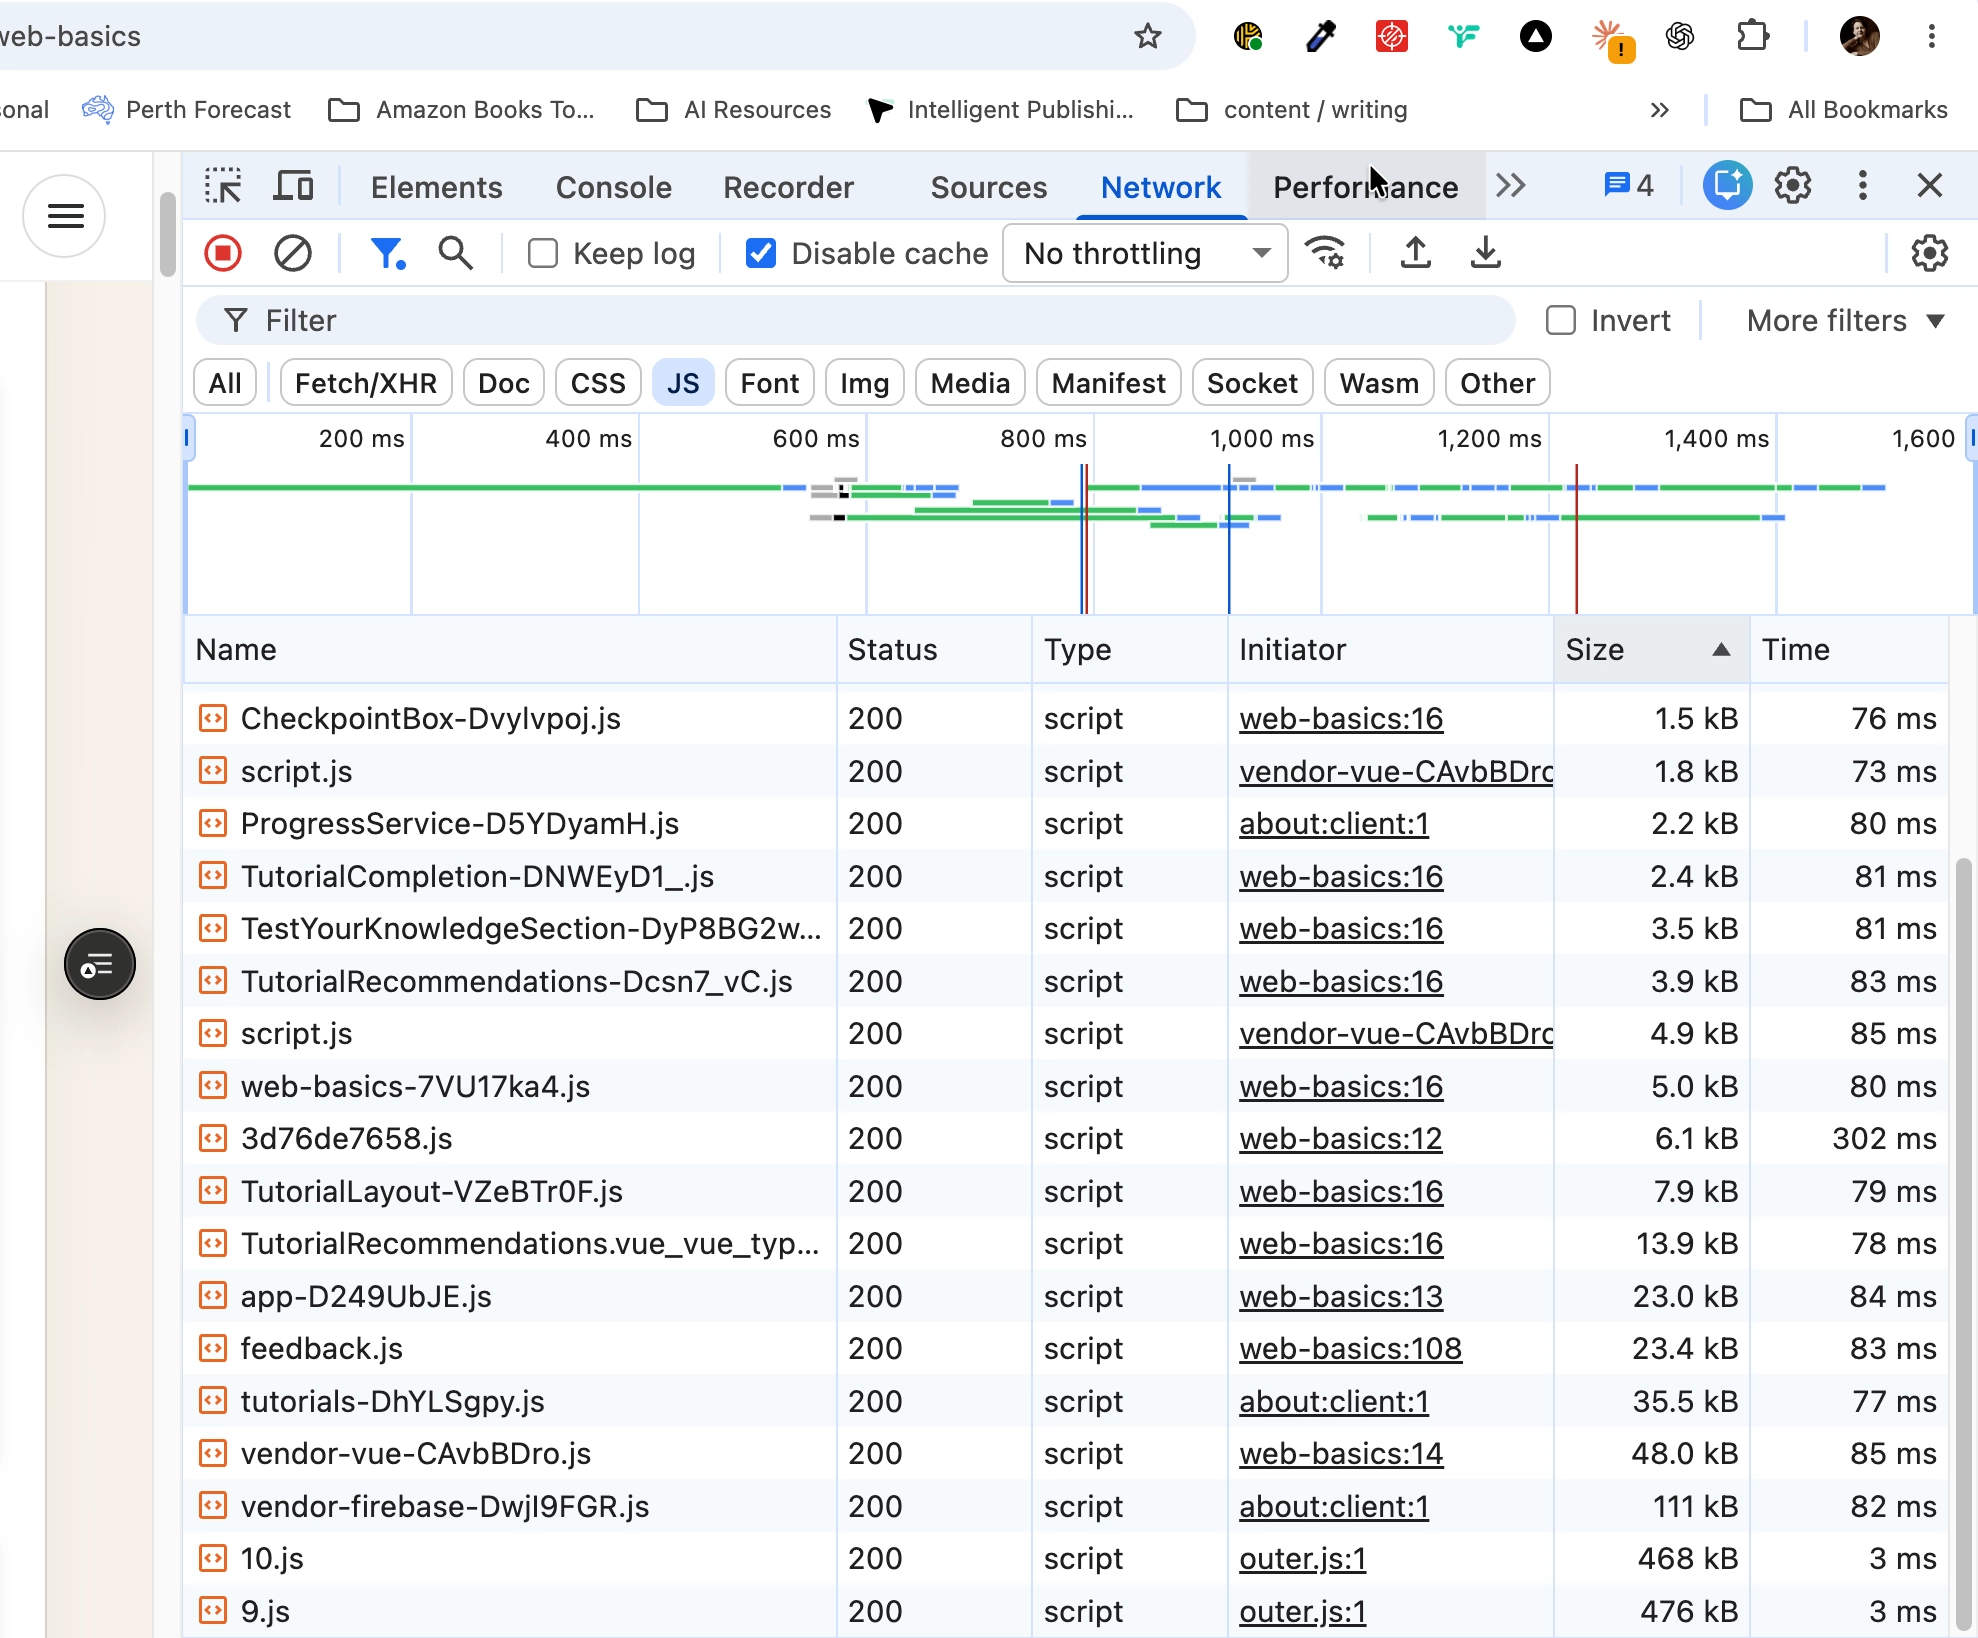Toggle the Fetch/XHR type filter
1978x1638 pixels.
(366, 383)
